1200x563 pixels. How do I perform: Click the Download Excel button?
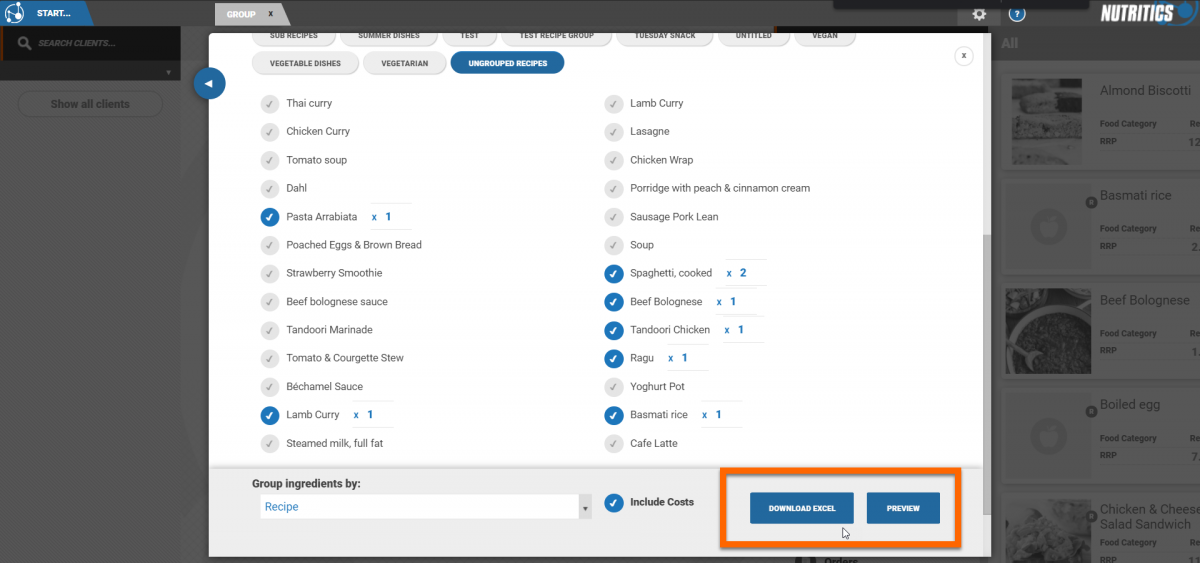[802, 508]
